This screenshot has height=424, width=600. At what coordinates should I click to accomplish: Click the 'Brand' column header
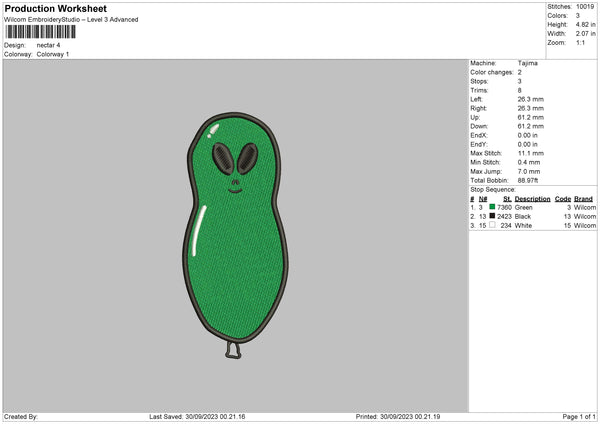coord(583,199)
